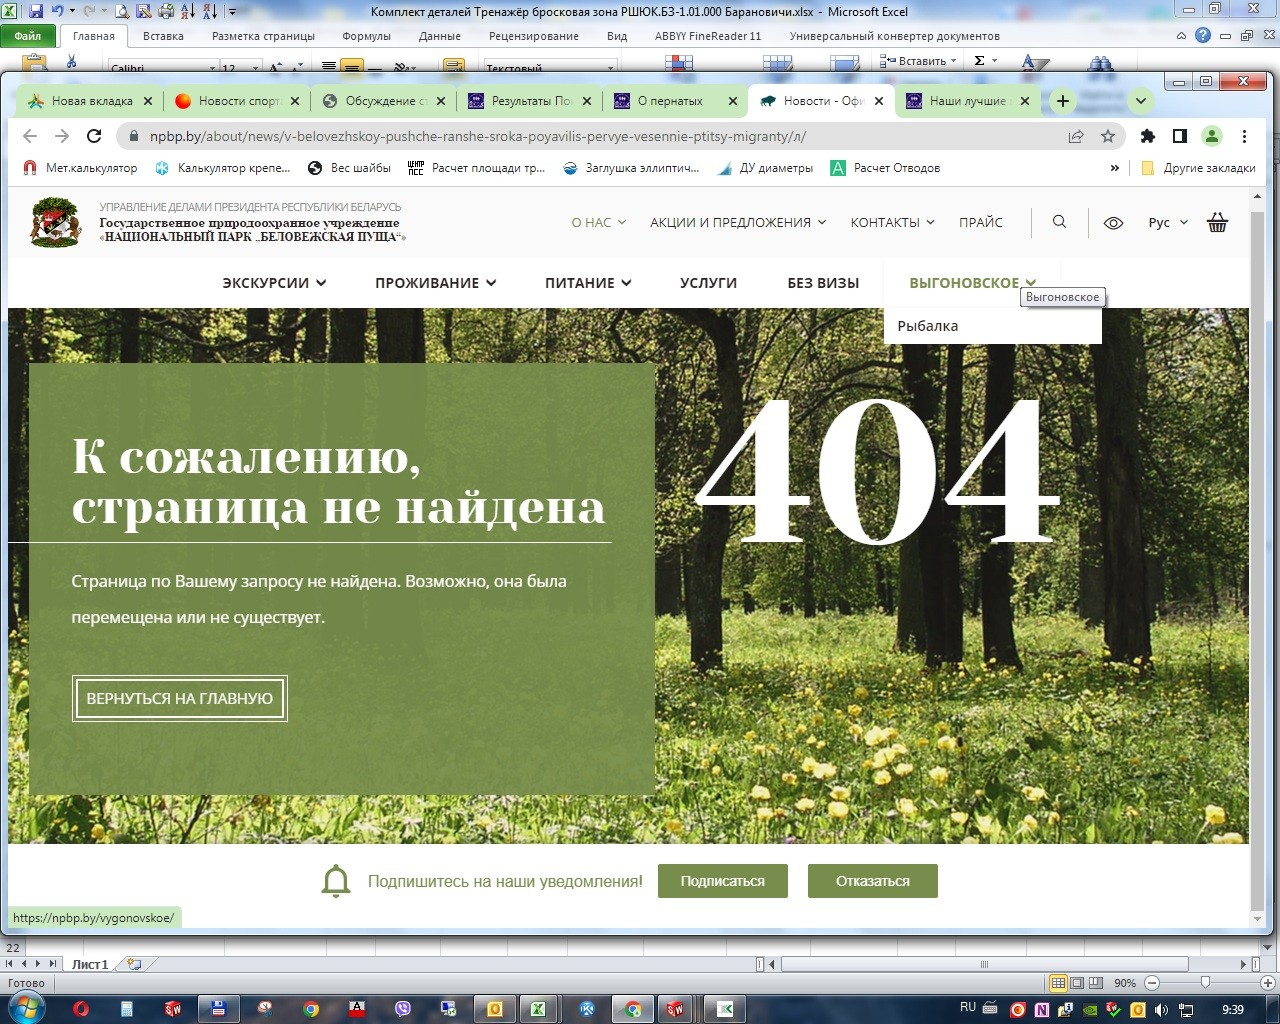Image resolution: width=1280 pixels, height=1024 pixels.
Task: Open Excel Формулы ribbon tab
Action: (366, 36)
